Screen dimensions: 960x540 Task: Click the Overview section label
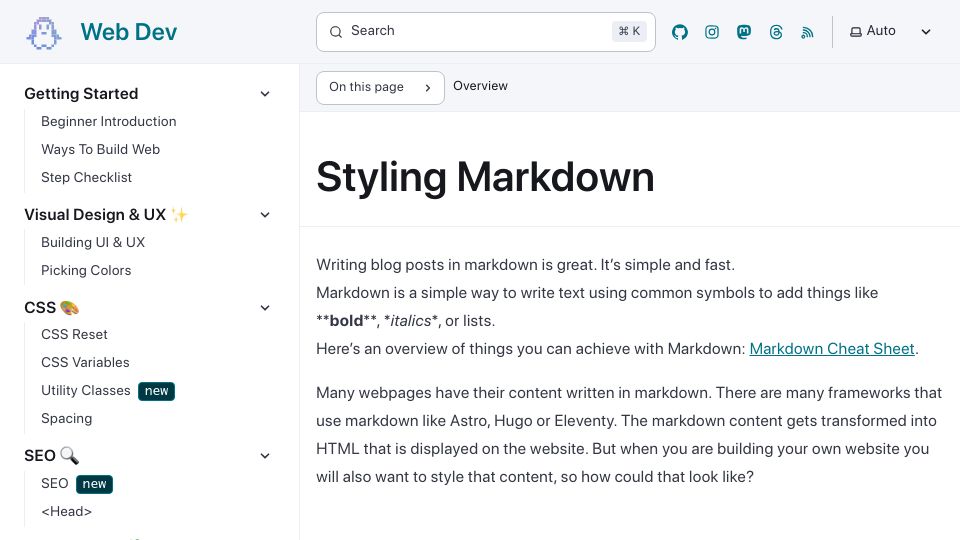tap(480, 86)
